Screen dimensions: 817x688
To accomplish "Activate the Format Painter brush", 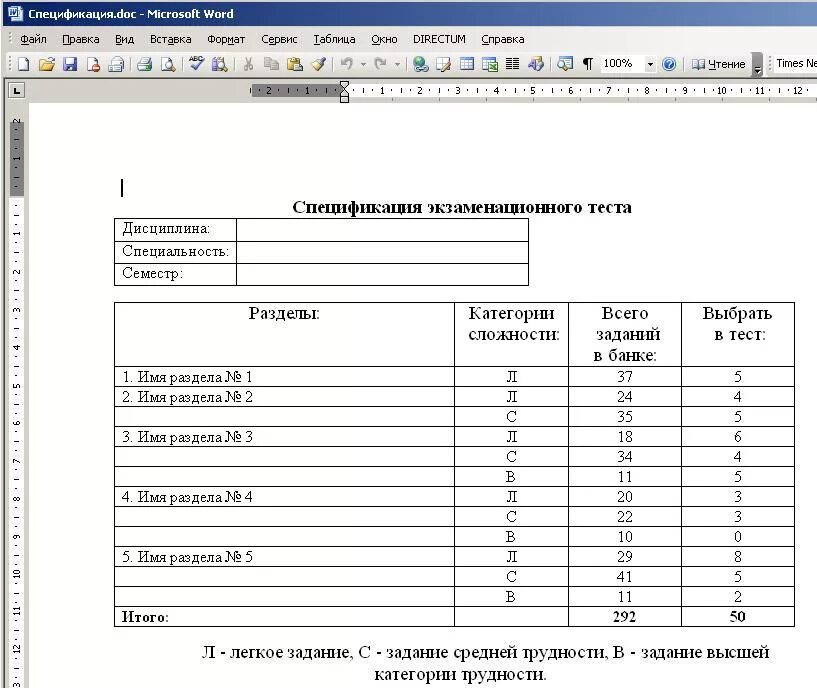I will [318, 64].
